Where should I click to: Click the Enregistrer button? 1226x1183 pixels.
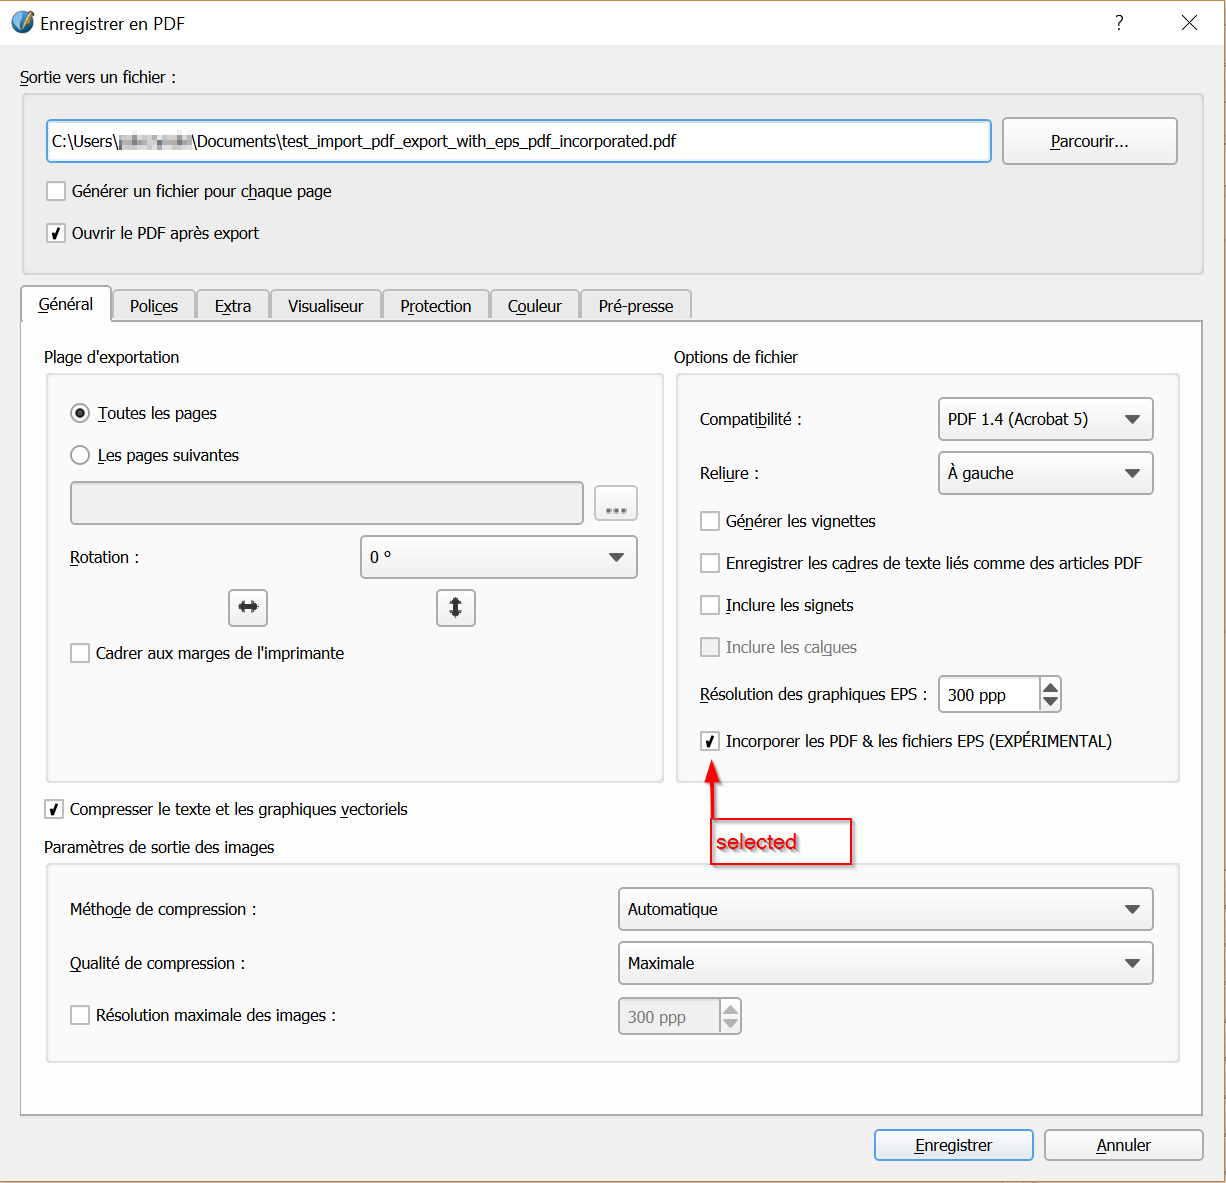click(x=953, y=1145)
